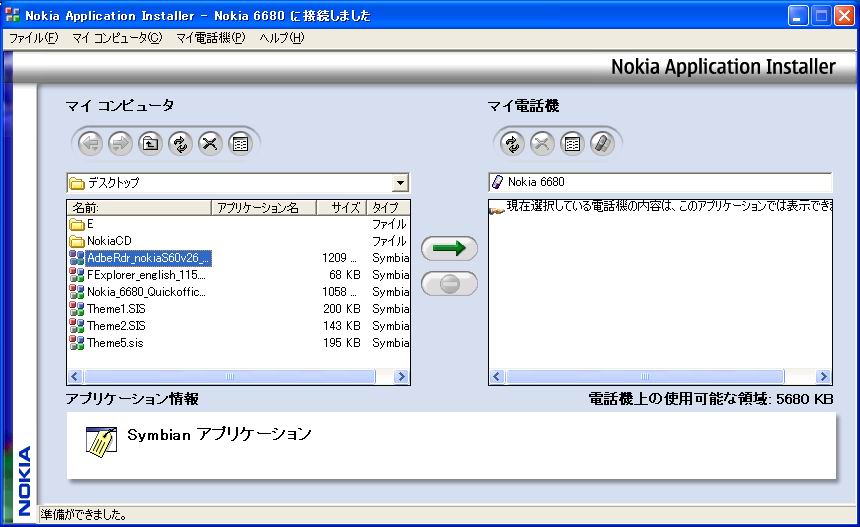Open properties icon in phone toolbar

572,144
